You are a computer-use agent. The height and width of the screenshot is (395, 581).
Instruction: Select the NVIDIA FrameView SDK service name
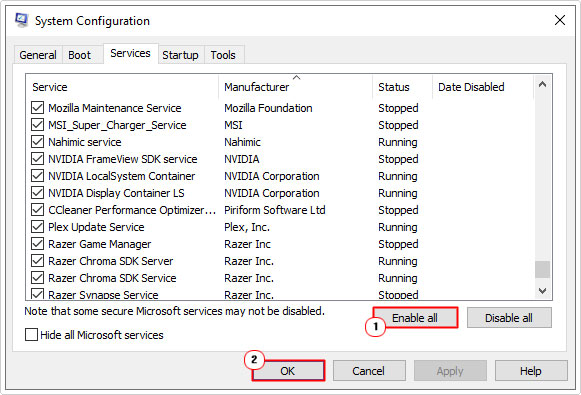click(123, 159)
